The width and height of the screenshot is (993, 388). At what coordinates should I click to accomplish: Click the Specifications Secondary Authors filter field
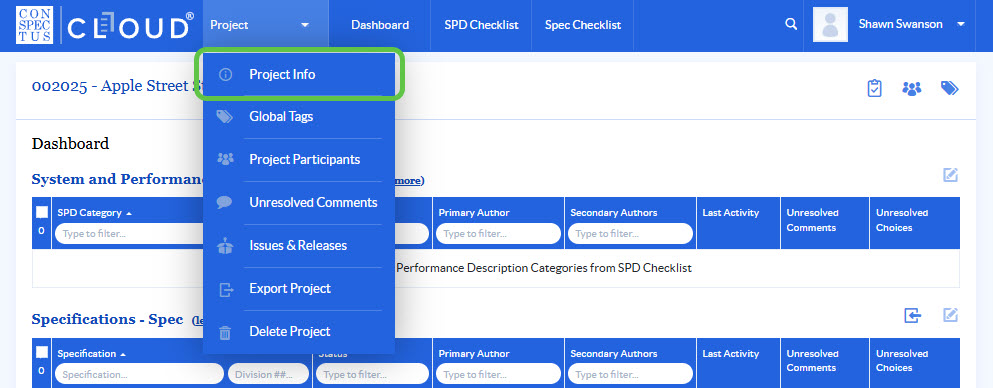[x=630, y=374]
